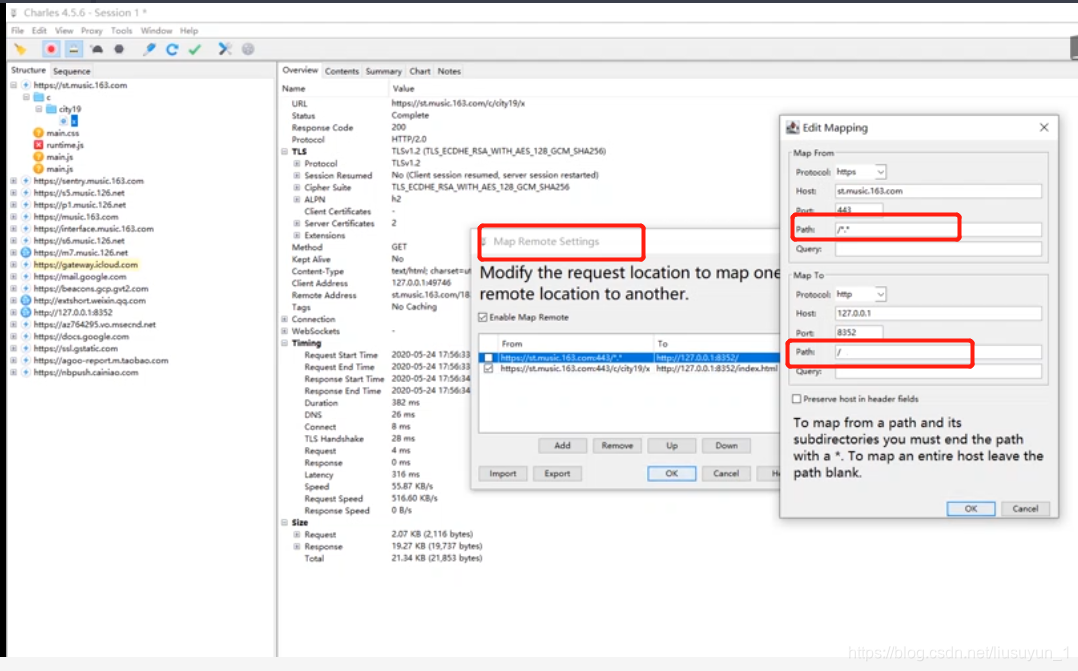Open the Help menu
Viewport: 1078px width, 671px height.
click(189, 30)
